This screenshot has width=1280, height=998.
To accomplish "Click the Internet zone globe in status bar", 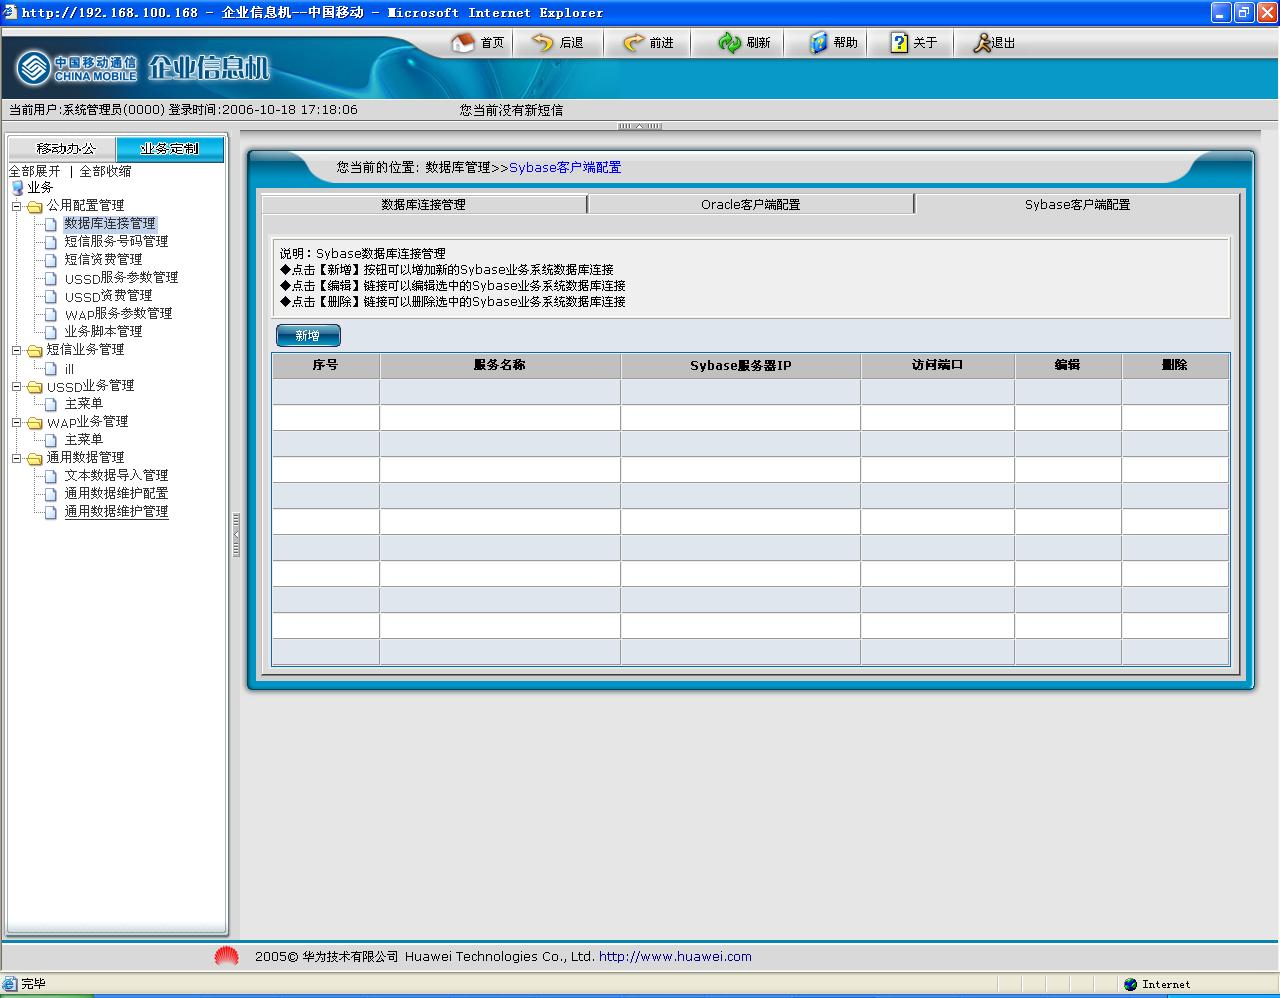I will [1130, 984].
